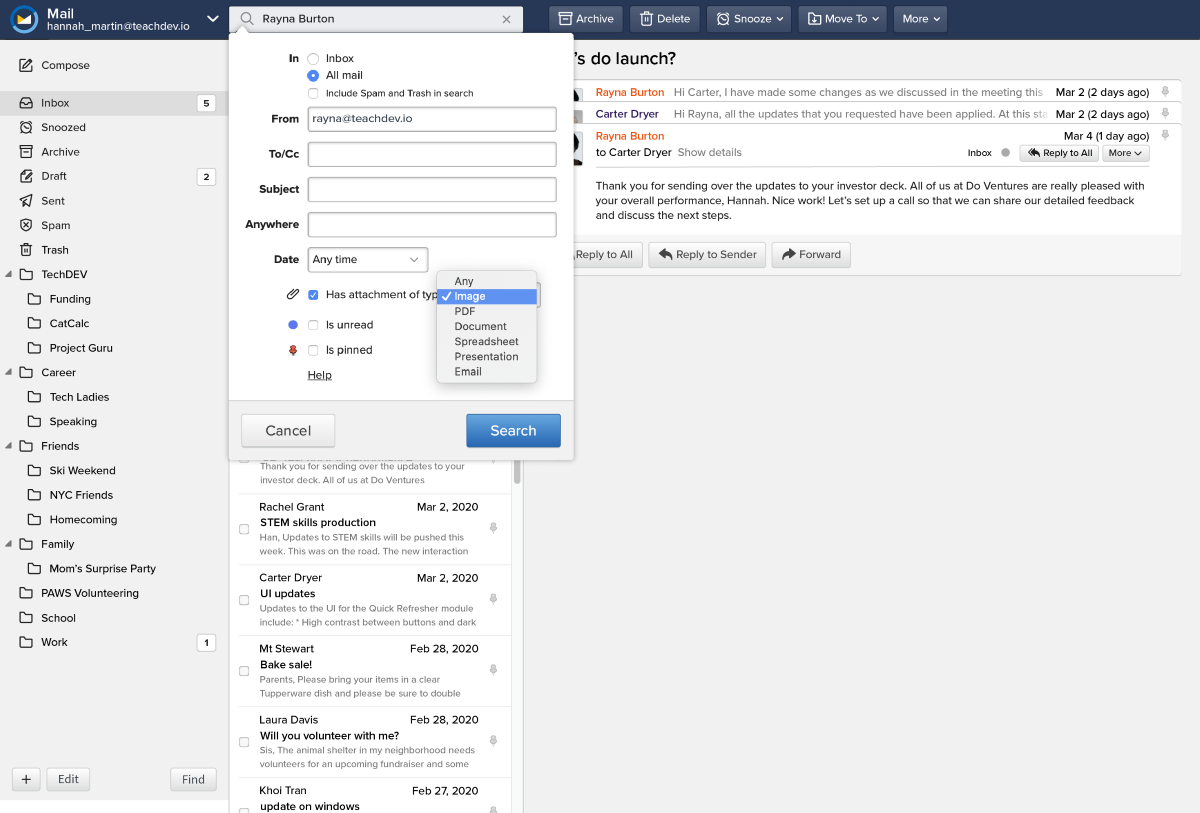
Task: Collapse the TechDEV folder tree
Action: point(8,274)
